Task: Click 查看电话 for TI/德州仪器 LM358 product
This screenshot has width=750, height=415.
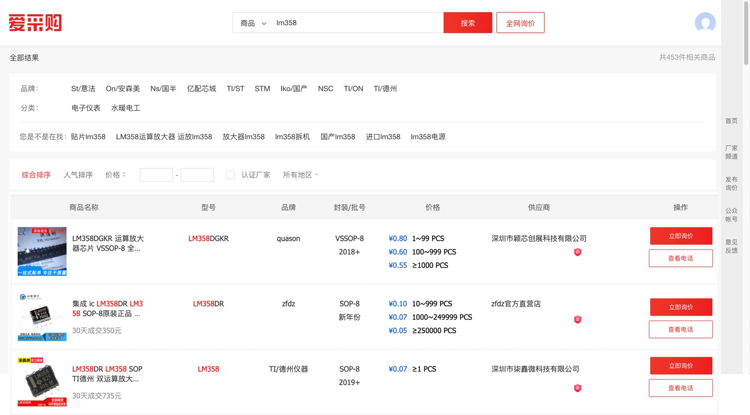Action: 681,388
